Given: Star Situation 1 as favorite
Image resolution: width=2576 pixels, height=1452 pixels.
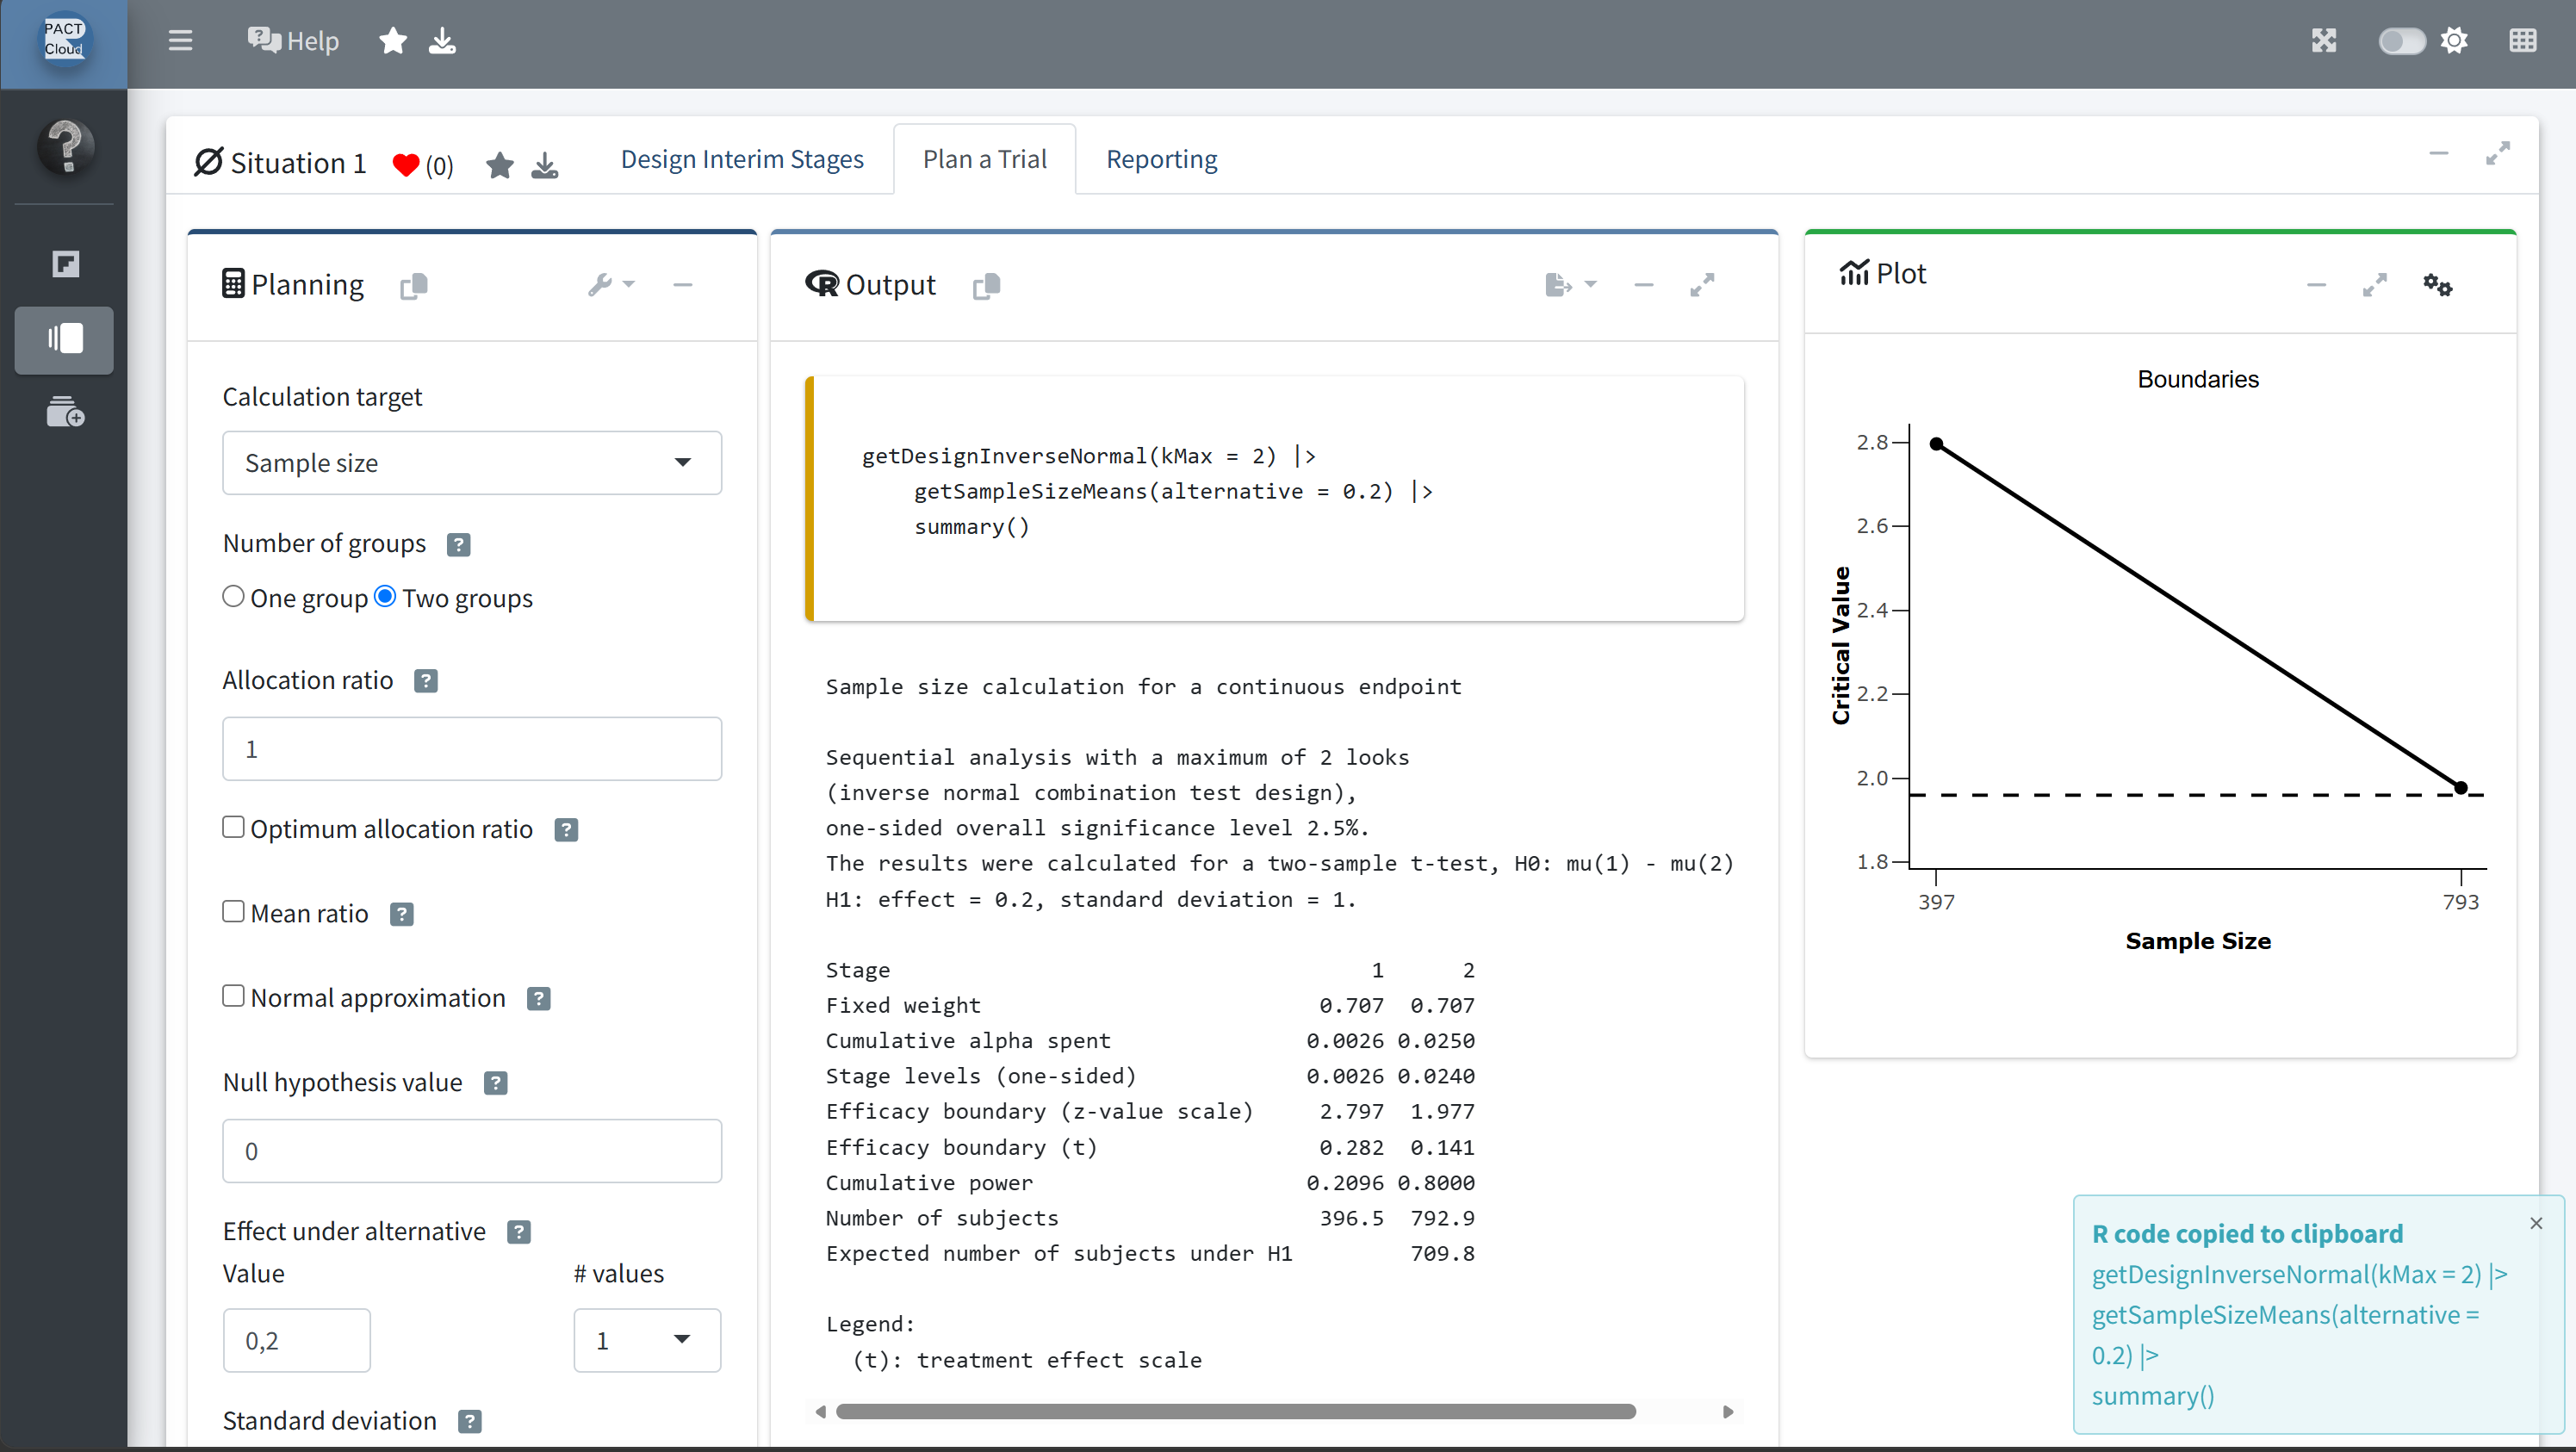Looking at the screenshot, I should click(x=500, y=165).
